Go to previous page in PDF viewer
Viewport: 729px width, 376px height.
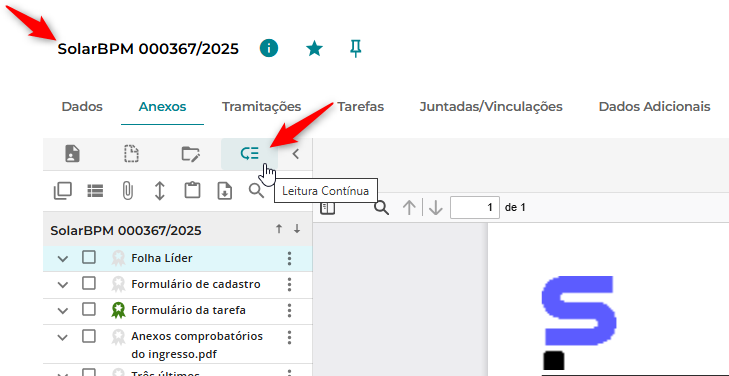409,208
